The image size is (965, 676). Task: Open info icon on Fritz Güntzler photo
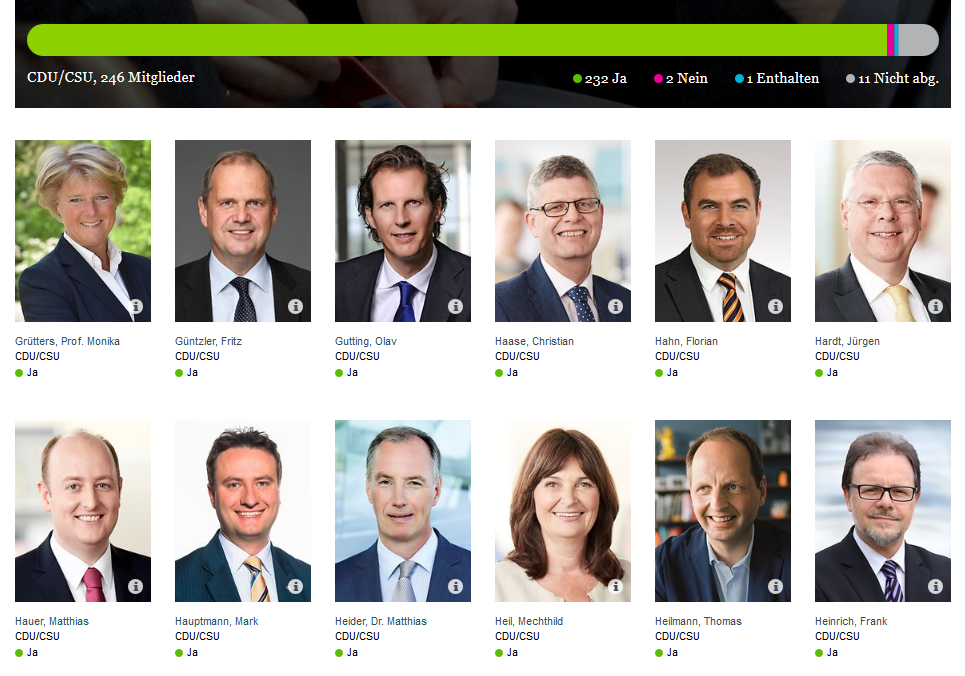[295, 306]
